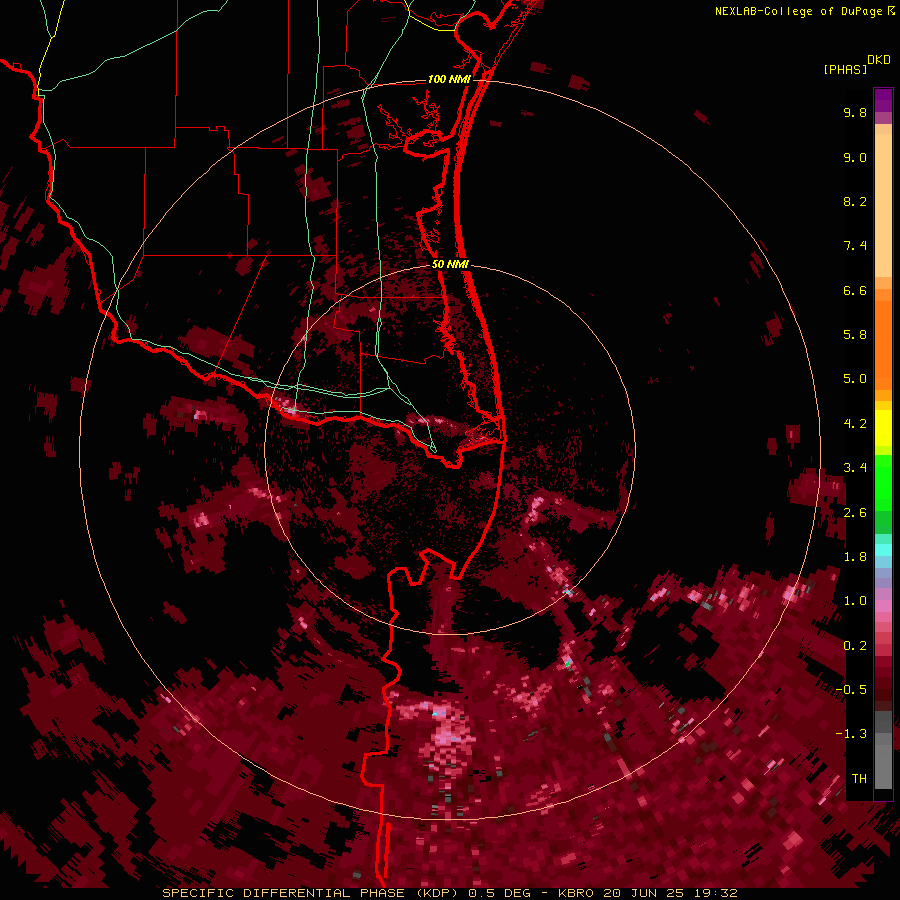This screenshot has width=900, height=900.
Task: Click the 3.4 value on the color scale
Action: click(855, 468)
